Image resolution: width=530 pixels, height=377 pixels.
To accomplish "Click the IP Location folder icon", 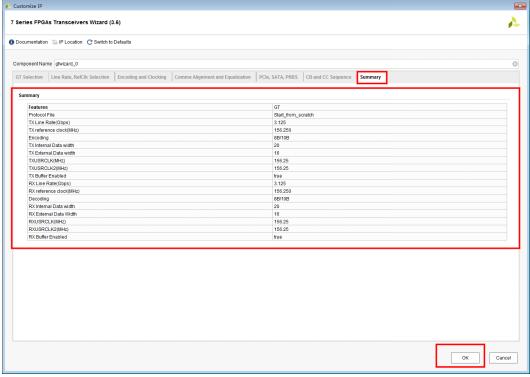I will [55, 42].
